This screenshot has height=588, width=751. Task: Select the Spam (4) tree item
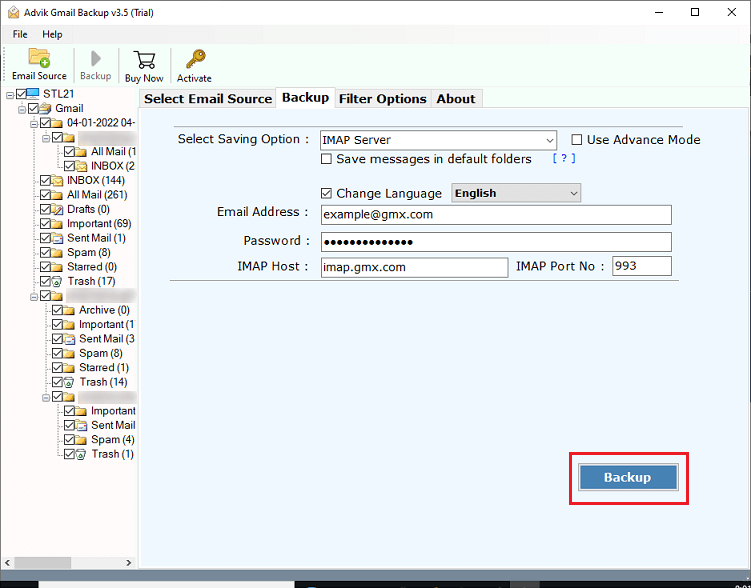click(x=113, y=440)
